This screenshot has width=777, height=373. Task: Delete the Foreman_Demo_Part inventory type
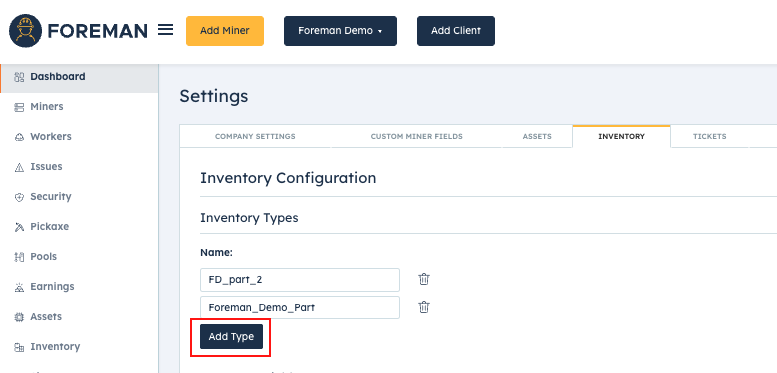tap(424, 307)
